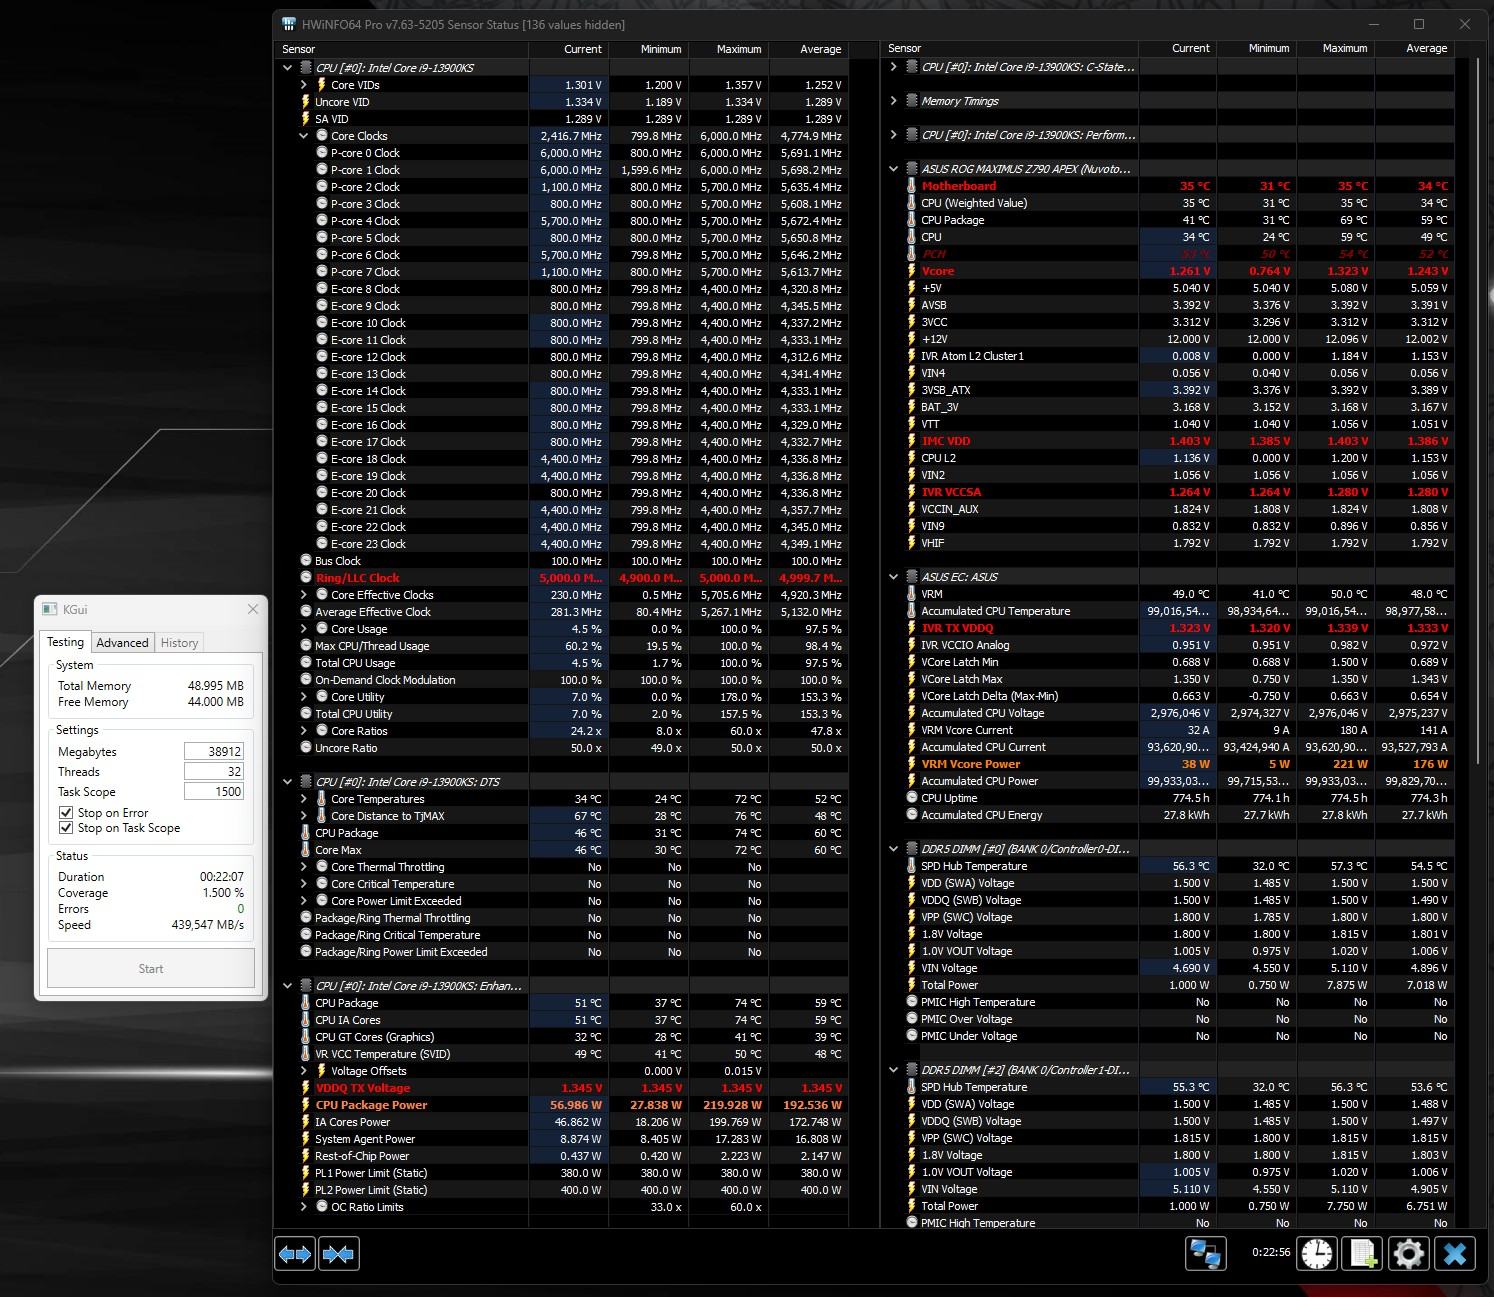
Task: Click the Bus Clock circle icon
Action: click(x=306, y=561)
